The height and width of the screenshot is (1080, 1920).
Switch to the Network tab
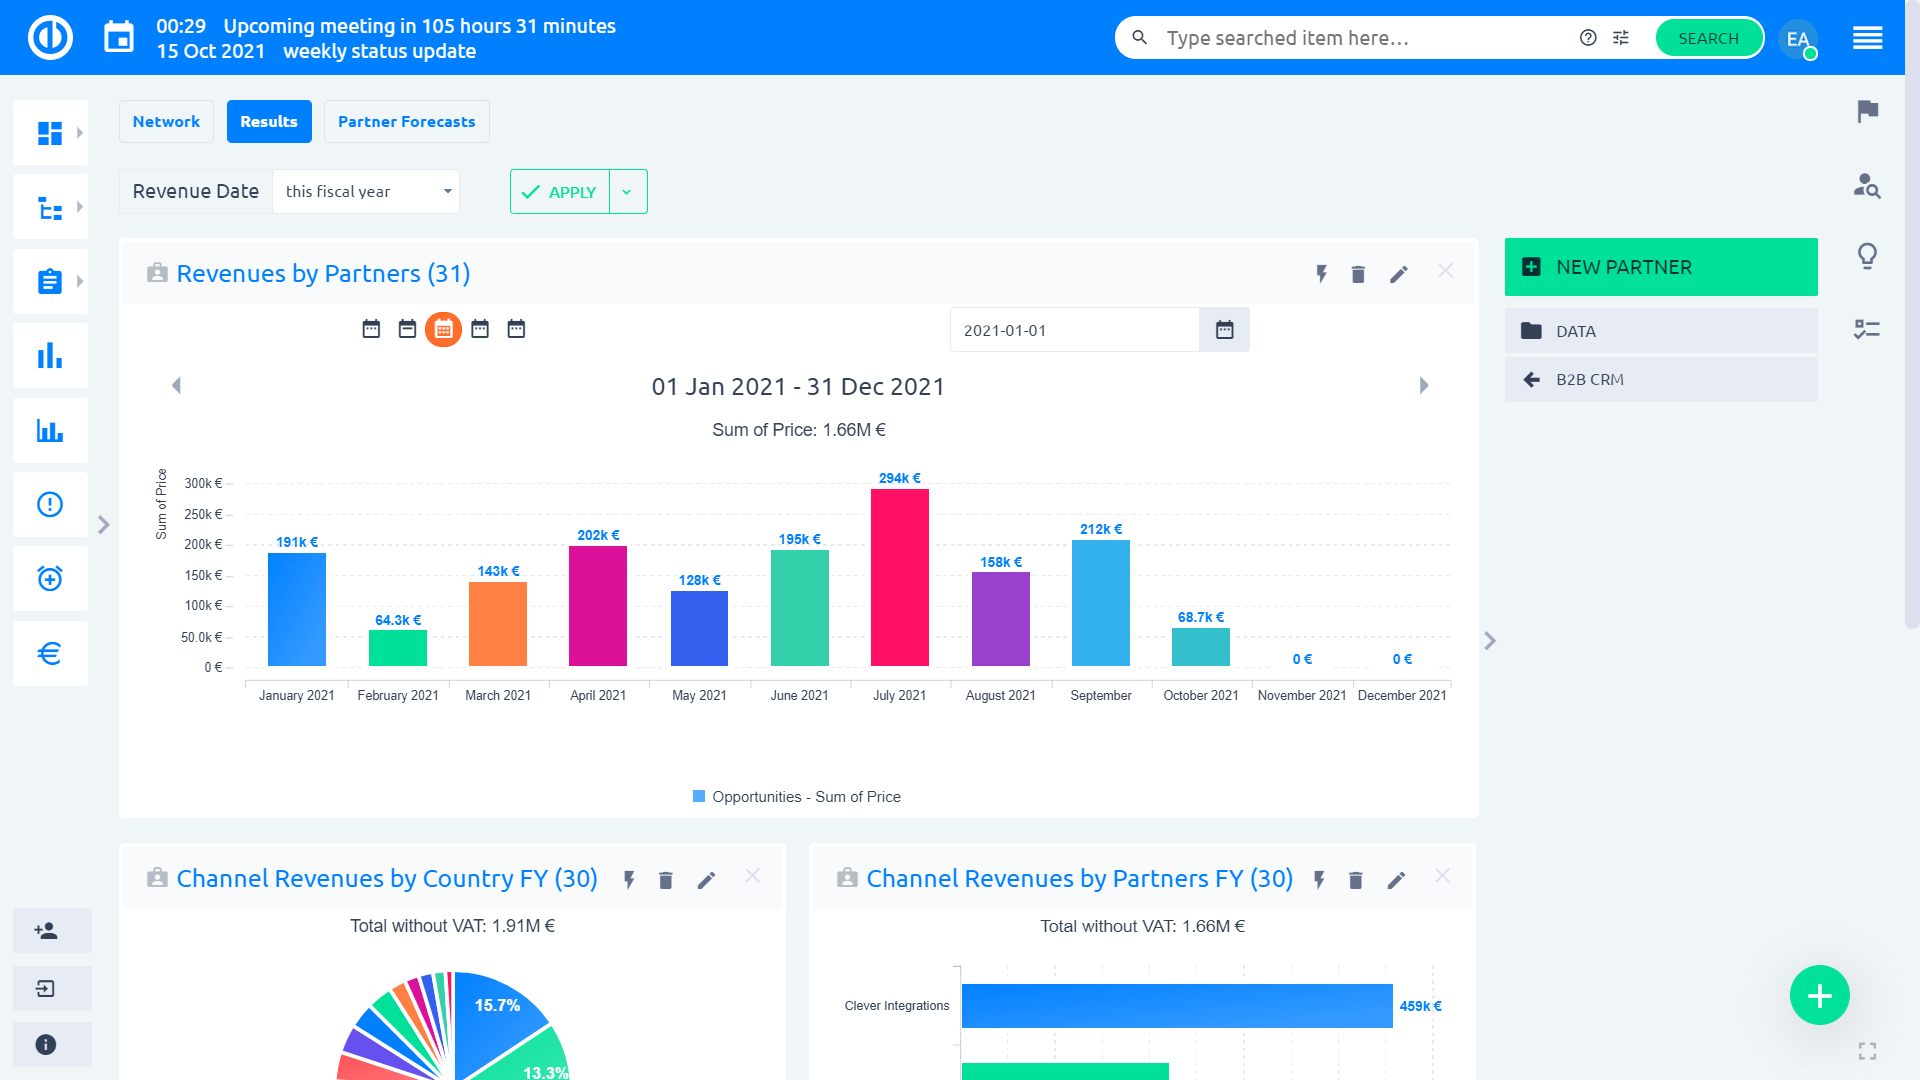[x=166, y=121]
